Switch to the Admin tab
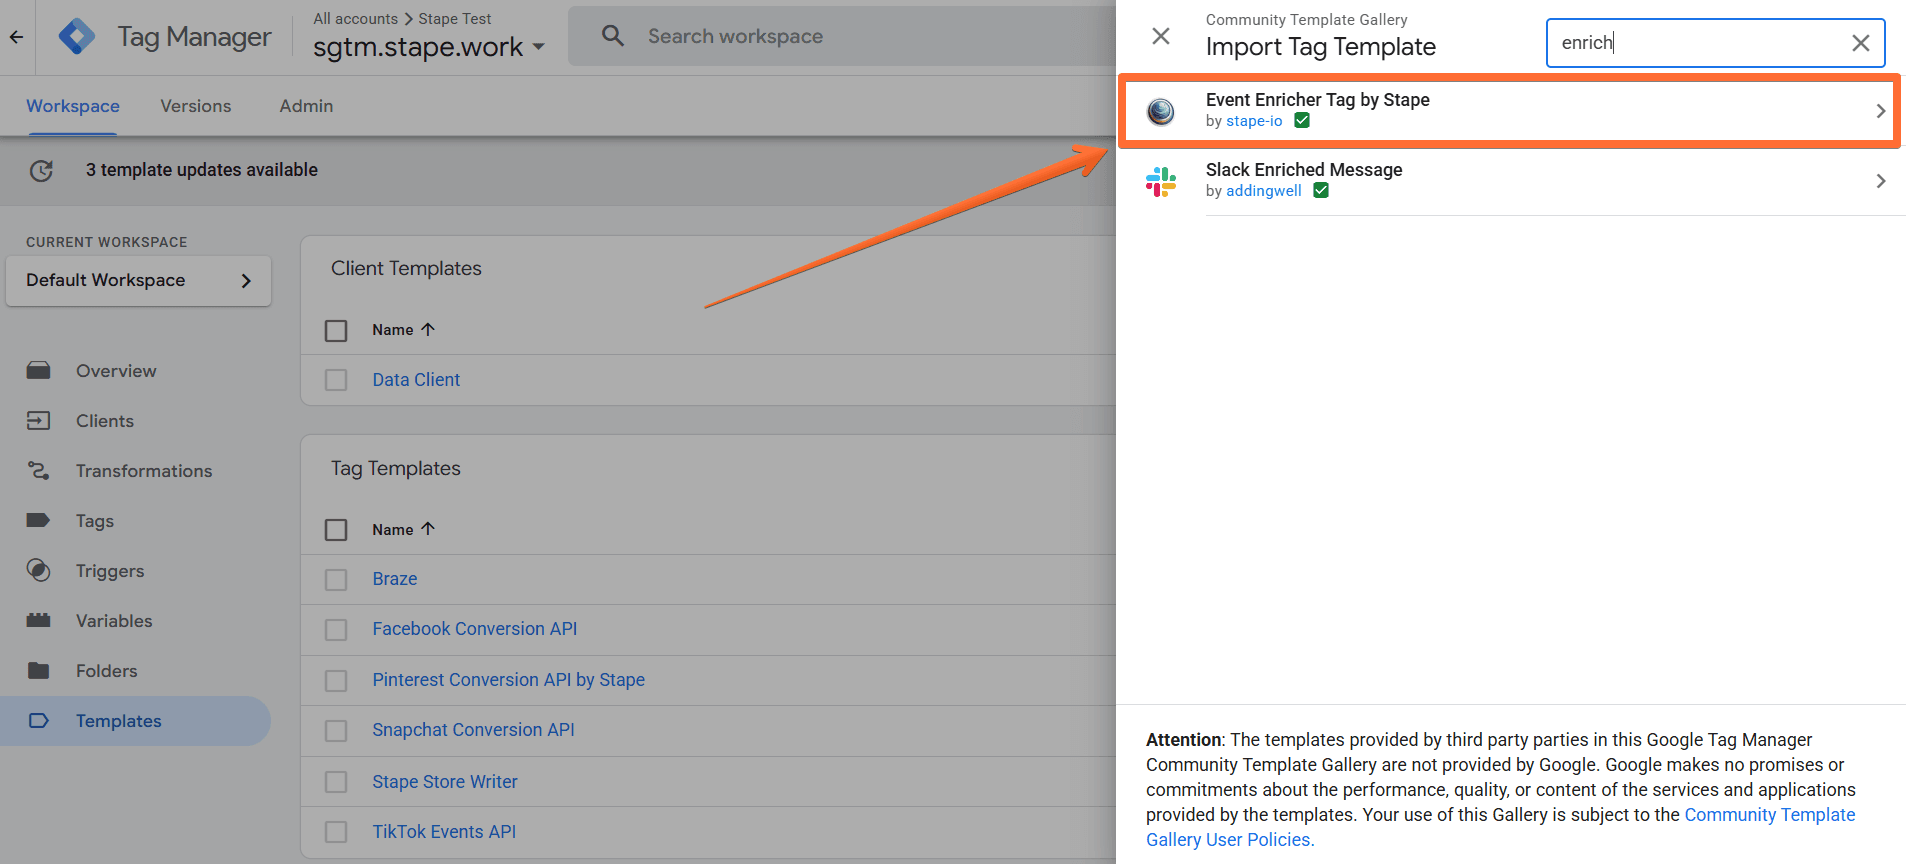The height and width of the screenshot is (864, 1906). point(306,106)
